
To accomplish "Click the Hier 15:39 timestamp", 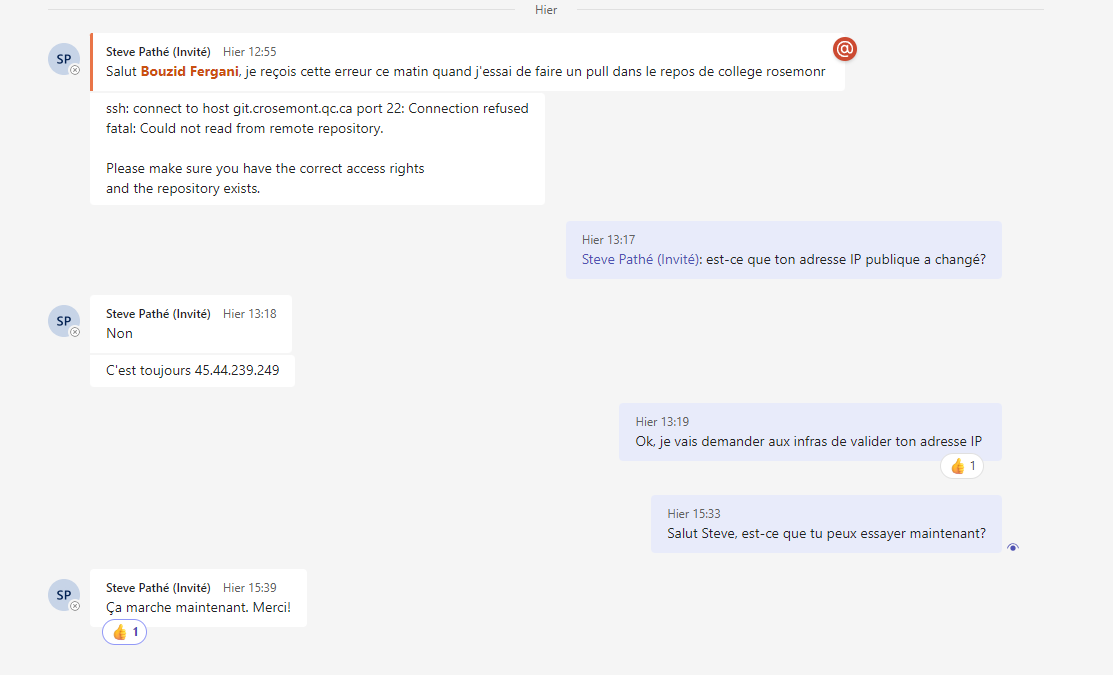I will point(249,588).
